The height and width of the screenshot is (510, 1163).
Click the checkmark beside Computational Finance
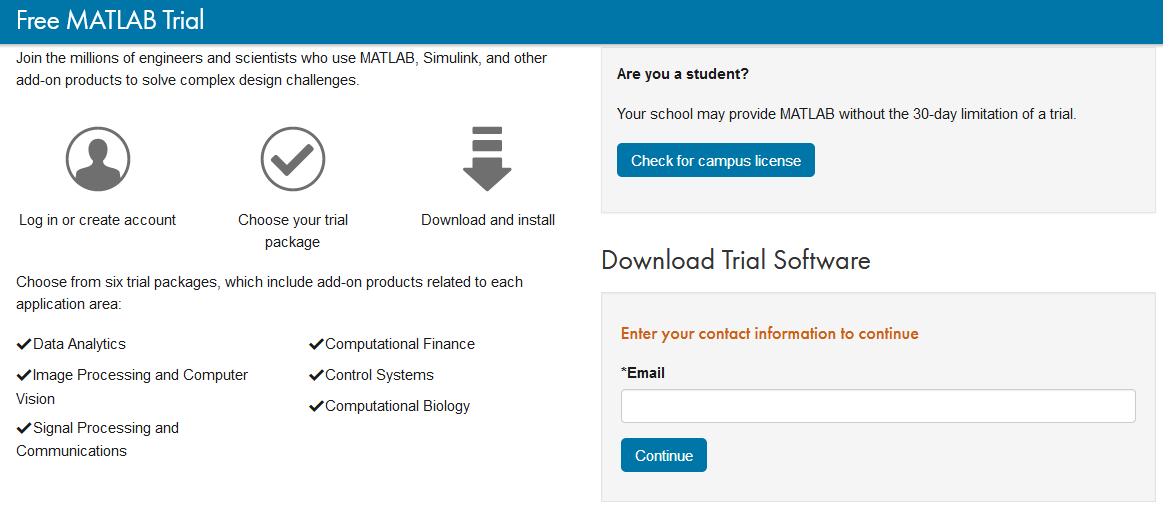(x=316, y=344)
